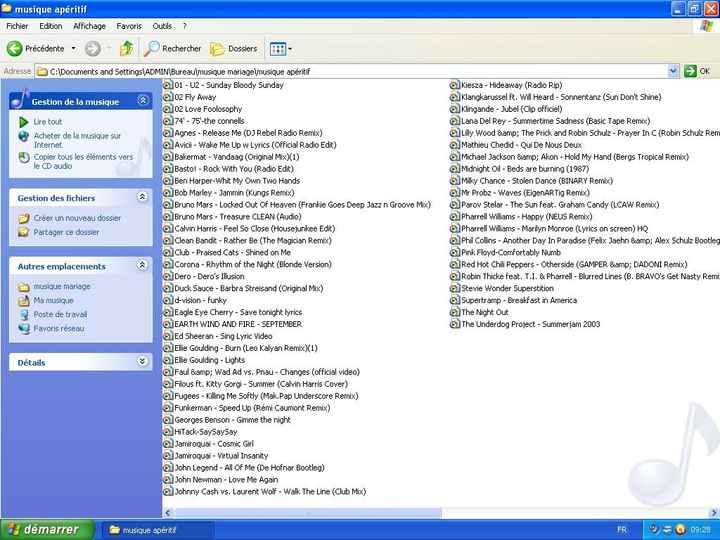Open the ? help menu

pyautogui.click(x=185, y=26)
